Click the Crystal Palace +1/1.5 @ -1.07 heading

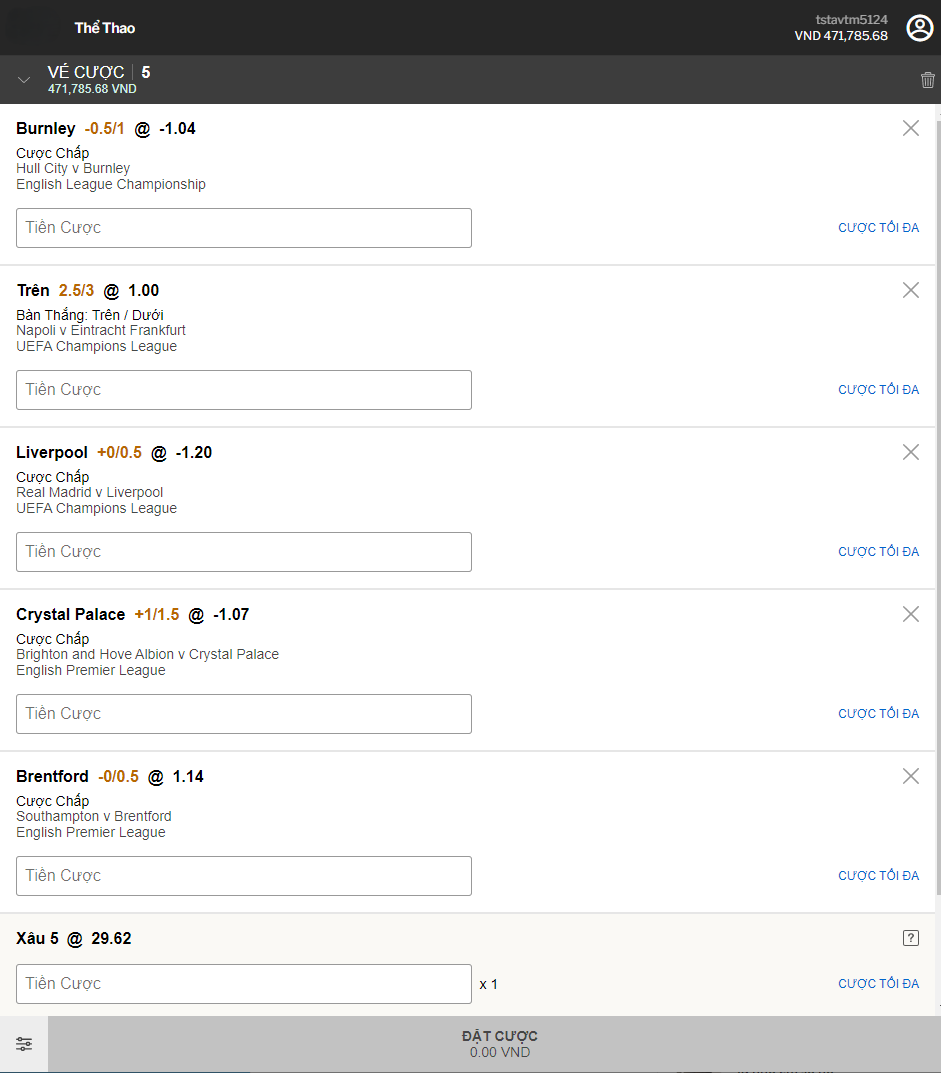pos(133,615)
